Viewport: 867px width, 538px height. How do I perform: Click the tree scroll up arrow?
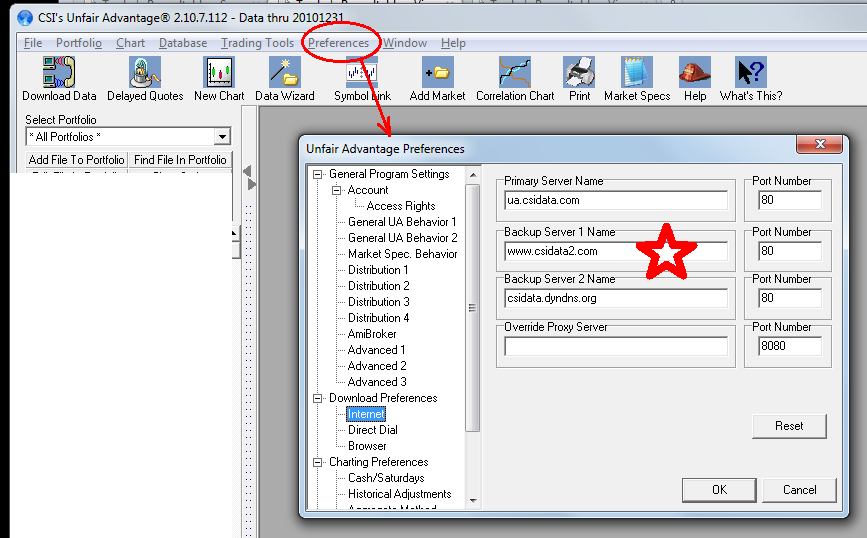[473, 175]
